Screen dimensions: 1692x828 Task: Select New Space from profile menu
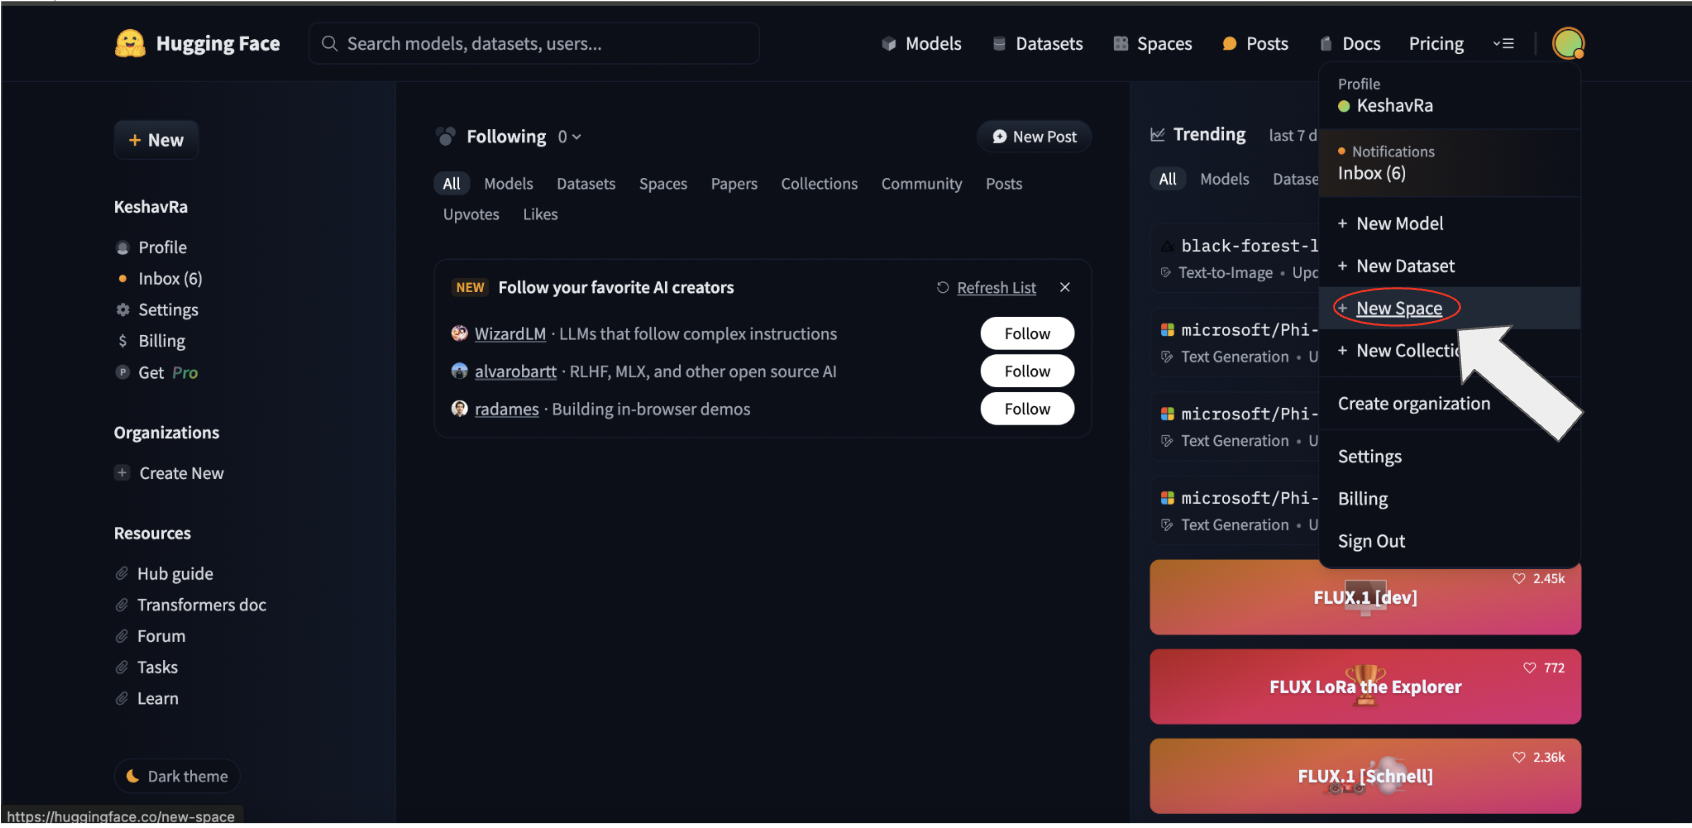click(1398, 309)
